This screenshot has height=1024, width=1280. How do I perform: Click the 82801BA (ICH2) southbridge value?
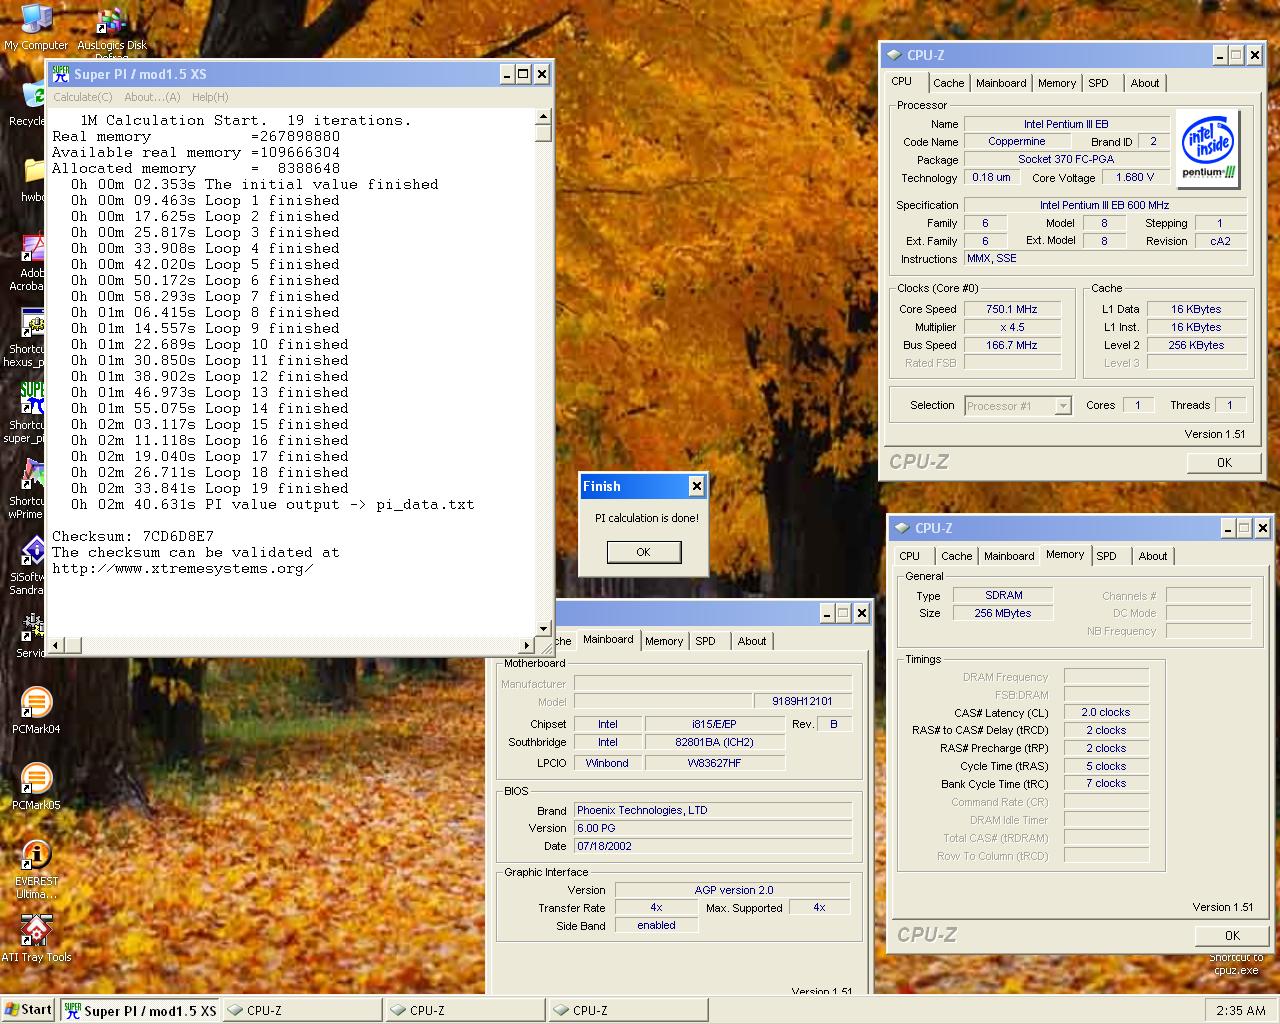pos(714,742)
